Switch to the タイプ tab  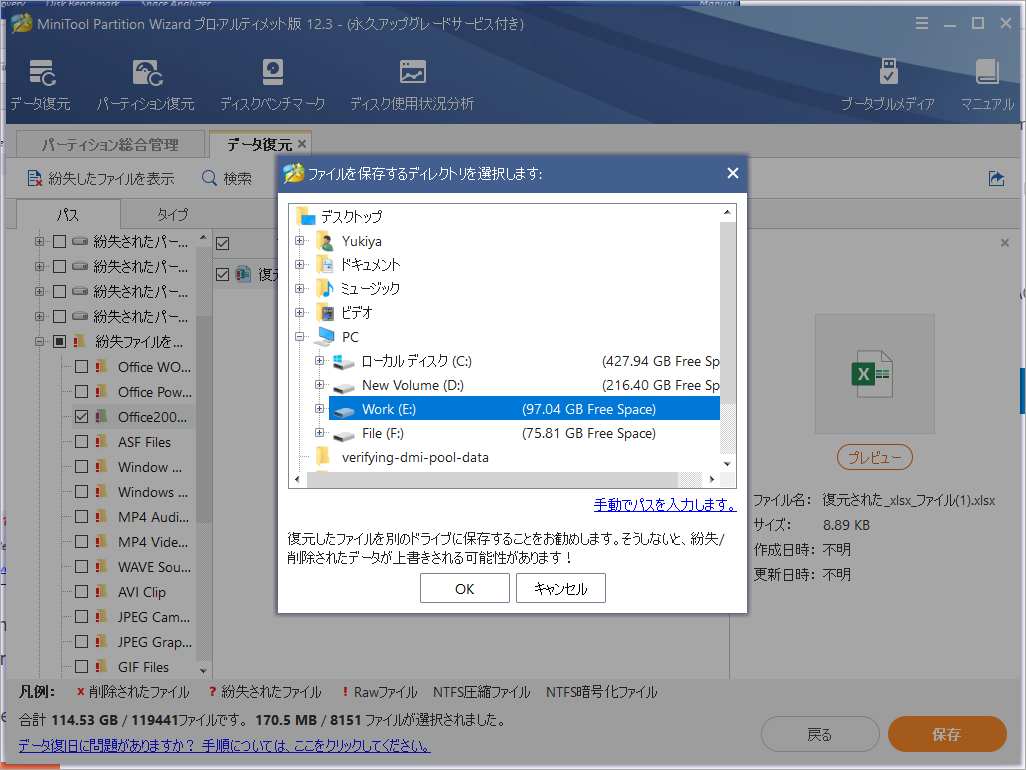coord(173,213)
